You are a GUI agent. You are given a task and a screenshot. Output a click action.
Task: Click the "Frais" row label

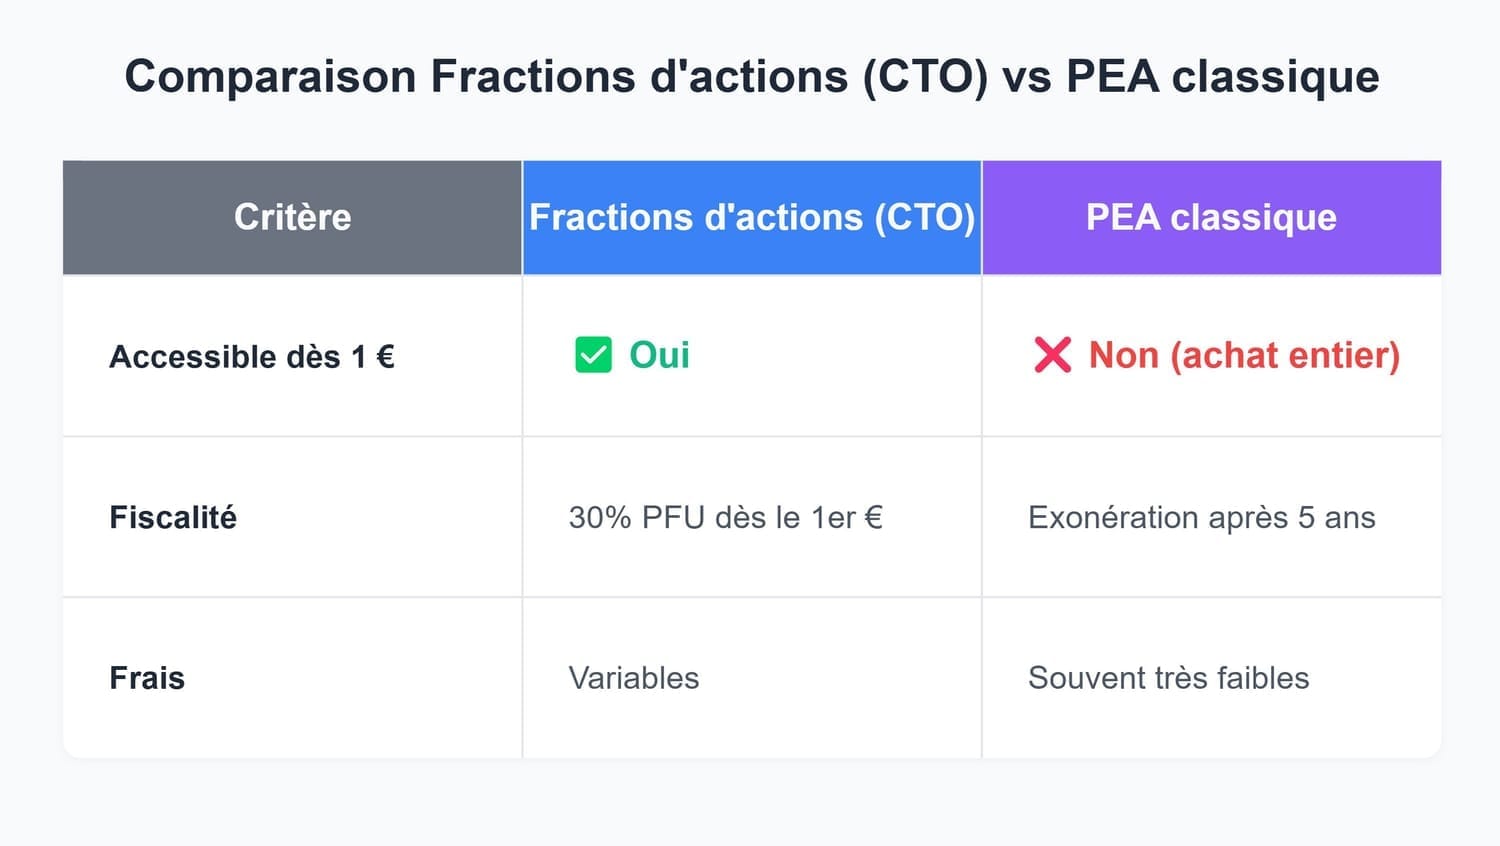coord(147,678)
